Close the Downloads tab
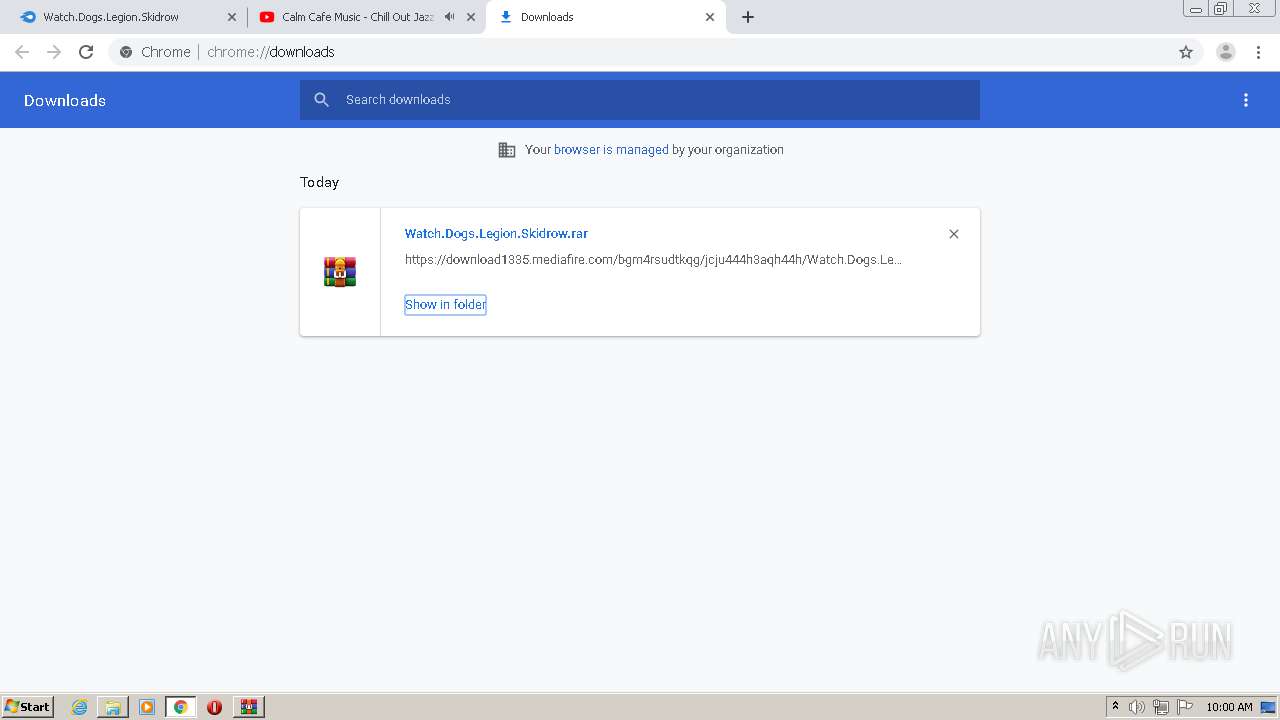The width and height of the screenshot is (1280, 720). [x=710, y=17]
